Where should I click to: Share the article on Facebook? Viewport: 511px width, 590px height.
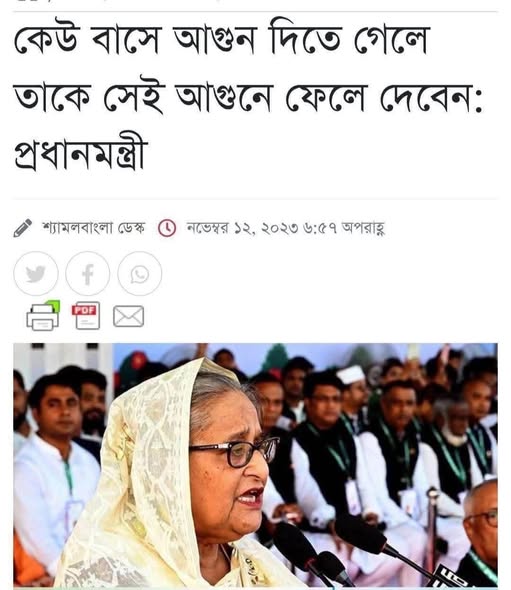coord(88,274)
